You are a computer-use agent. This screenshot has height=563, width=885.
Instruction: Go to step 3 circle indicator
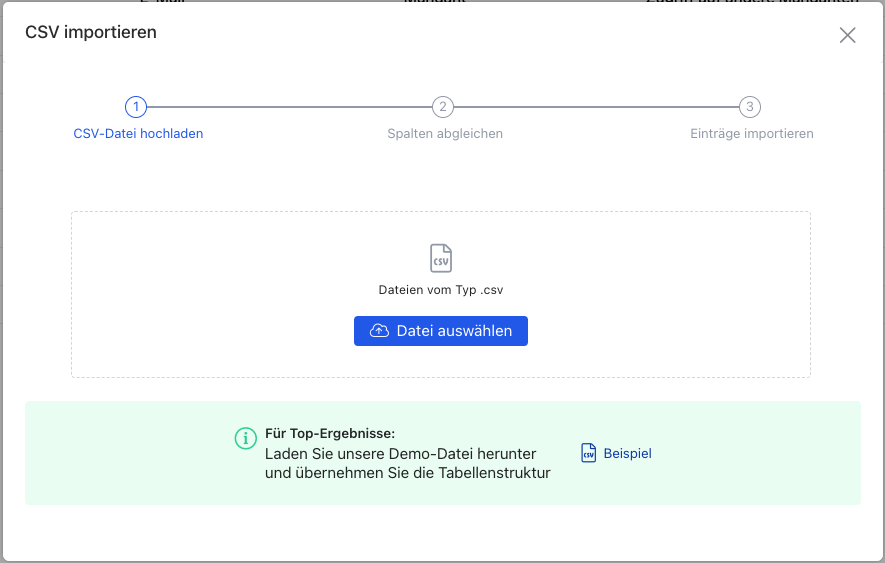tap(750, 107)
